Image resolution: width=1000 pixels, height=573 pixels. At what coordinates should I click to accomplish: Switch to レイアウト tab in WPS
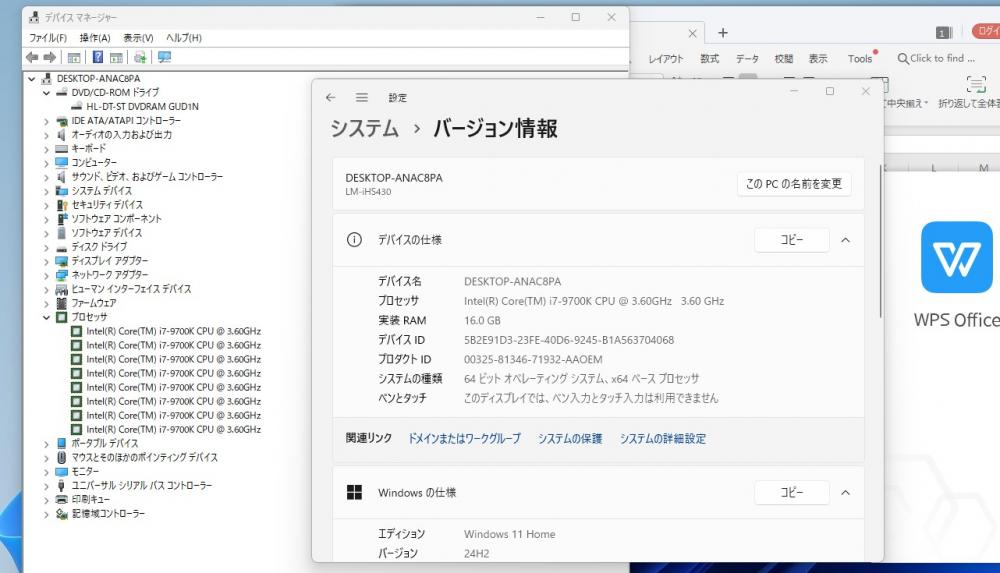[x=665, y=59]
